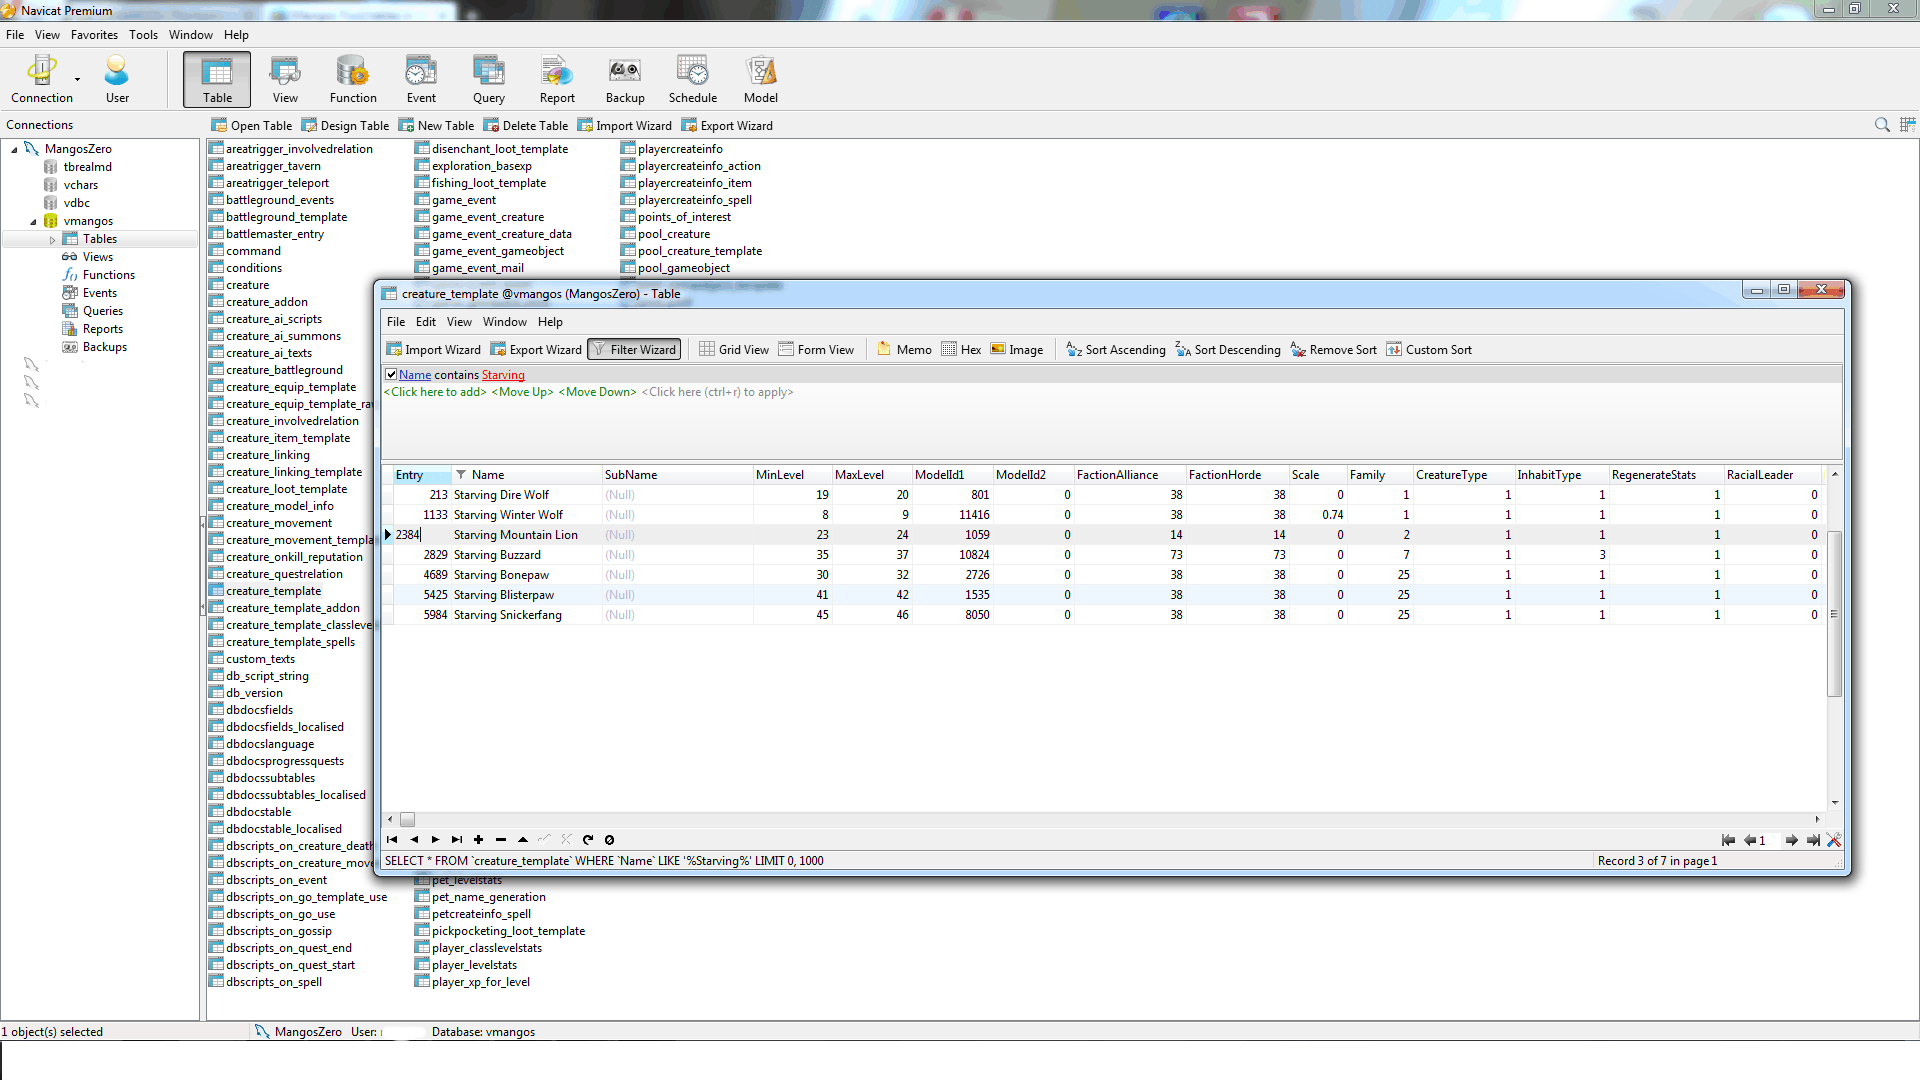Apply Sort Descending
The width and height of the screenshot is (1920, 1080).
[x=1228, y=349]
